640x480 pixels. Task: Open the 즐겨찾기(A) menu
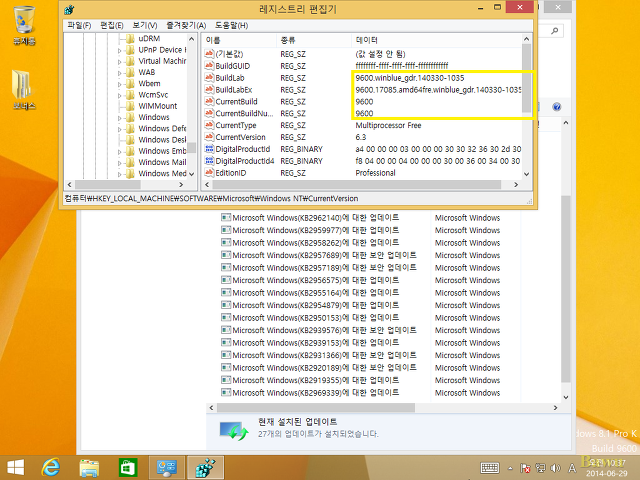coord(186,25)
